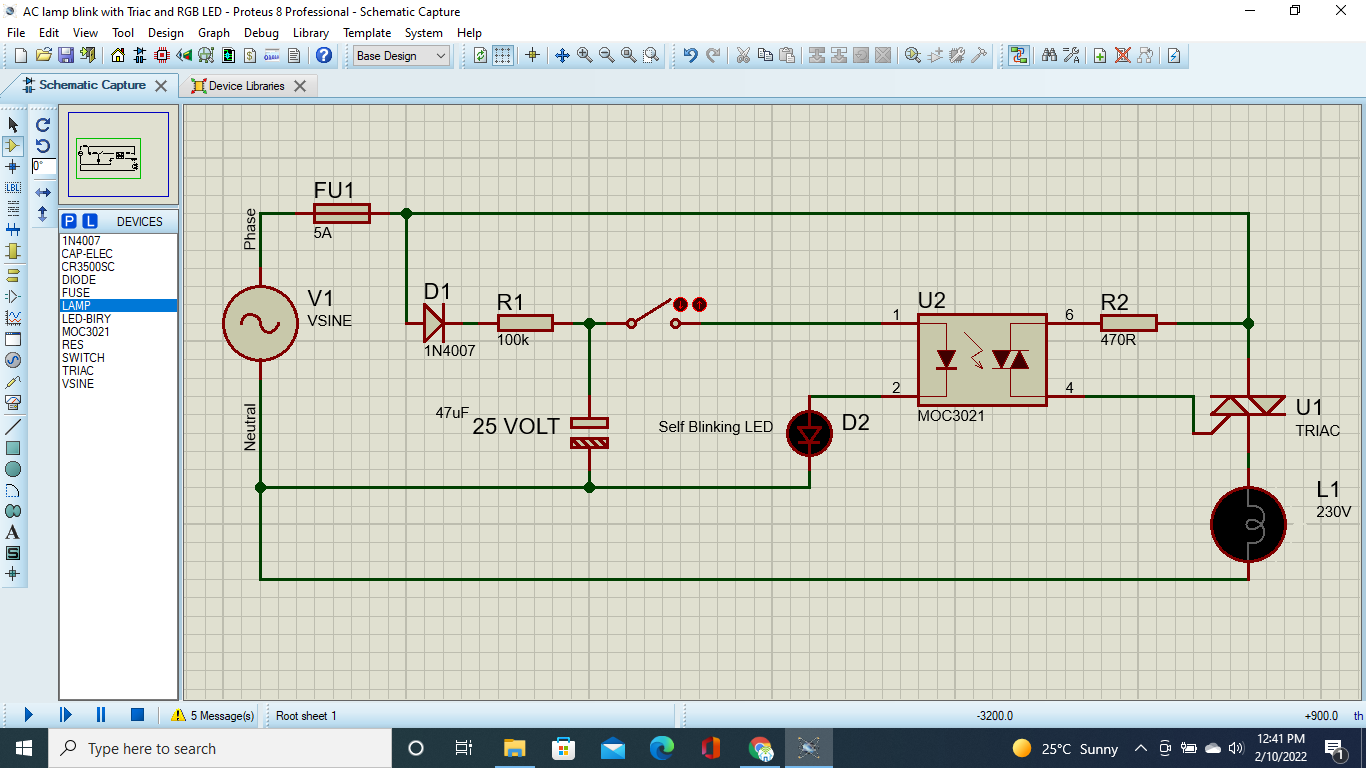Viewport: 1366px width, 768px height.
Task: Undo last action
Action: [x=691, y=55]
